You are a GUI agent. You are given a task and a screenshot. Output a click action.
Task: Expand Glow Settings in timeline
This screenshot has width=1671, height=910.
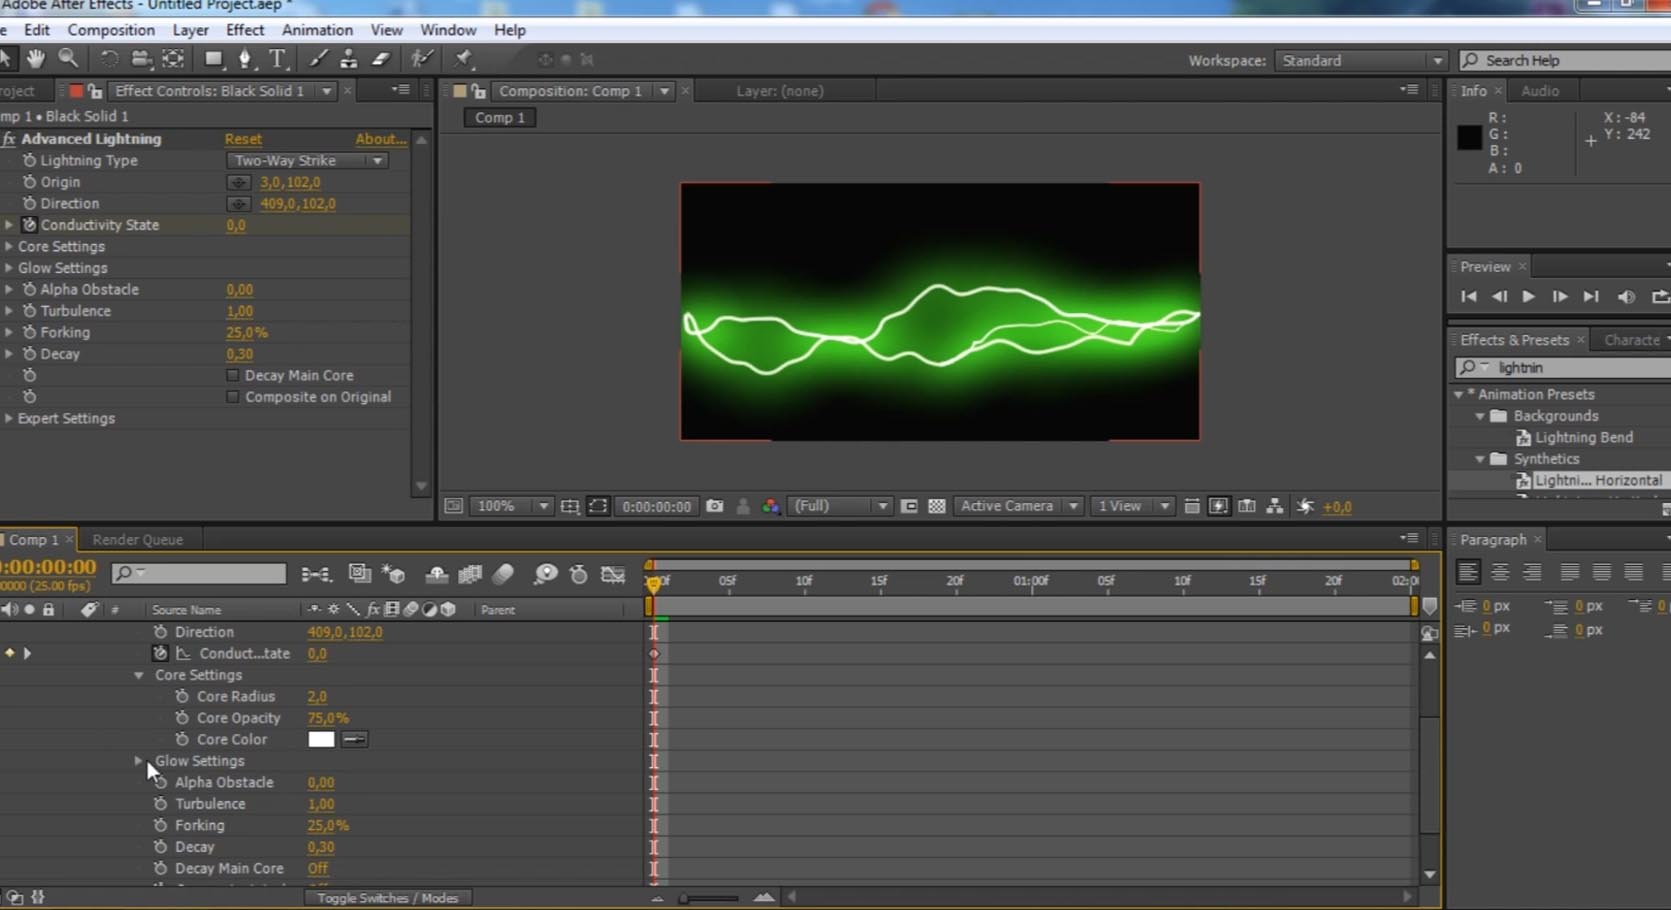[x=138, y=761]
